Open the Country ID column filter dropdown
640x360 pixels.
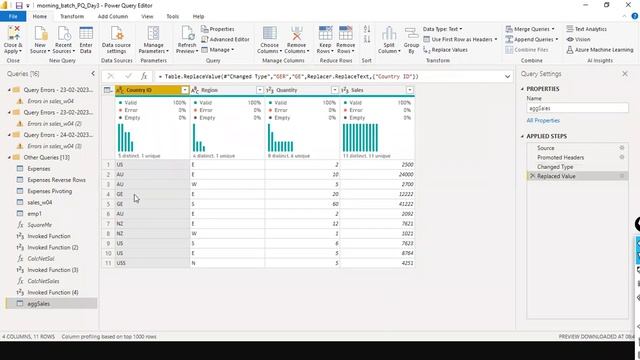pos(185,90)
